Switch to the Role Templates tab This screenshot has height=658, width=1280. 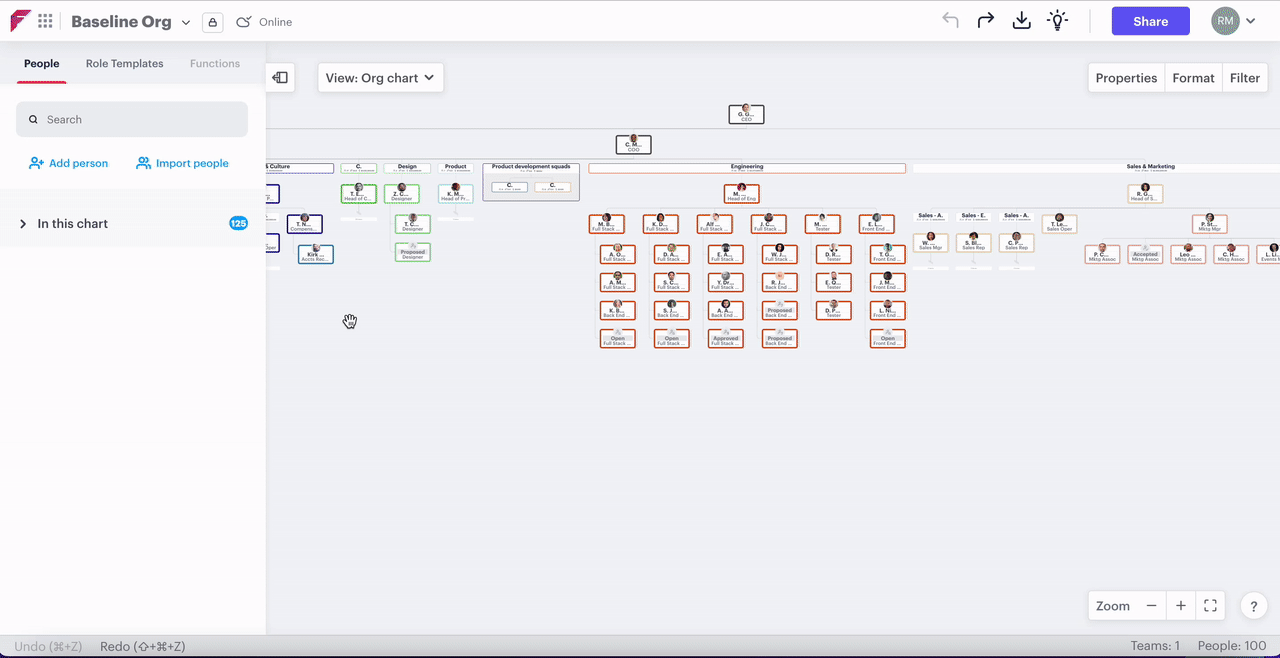[x=124, y=63]
